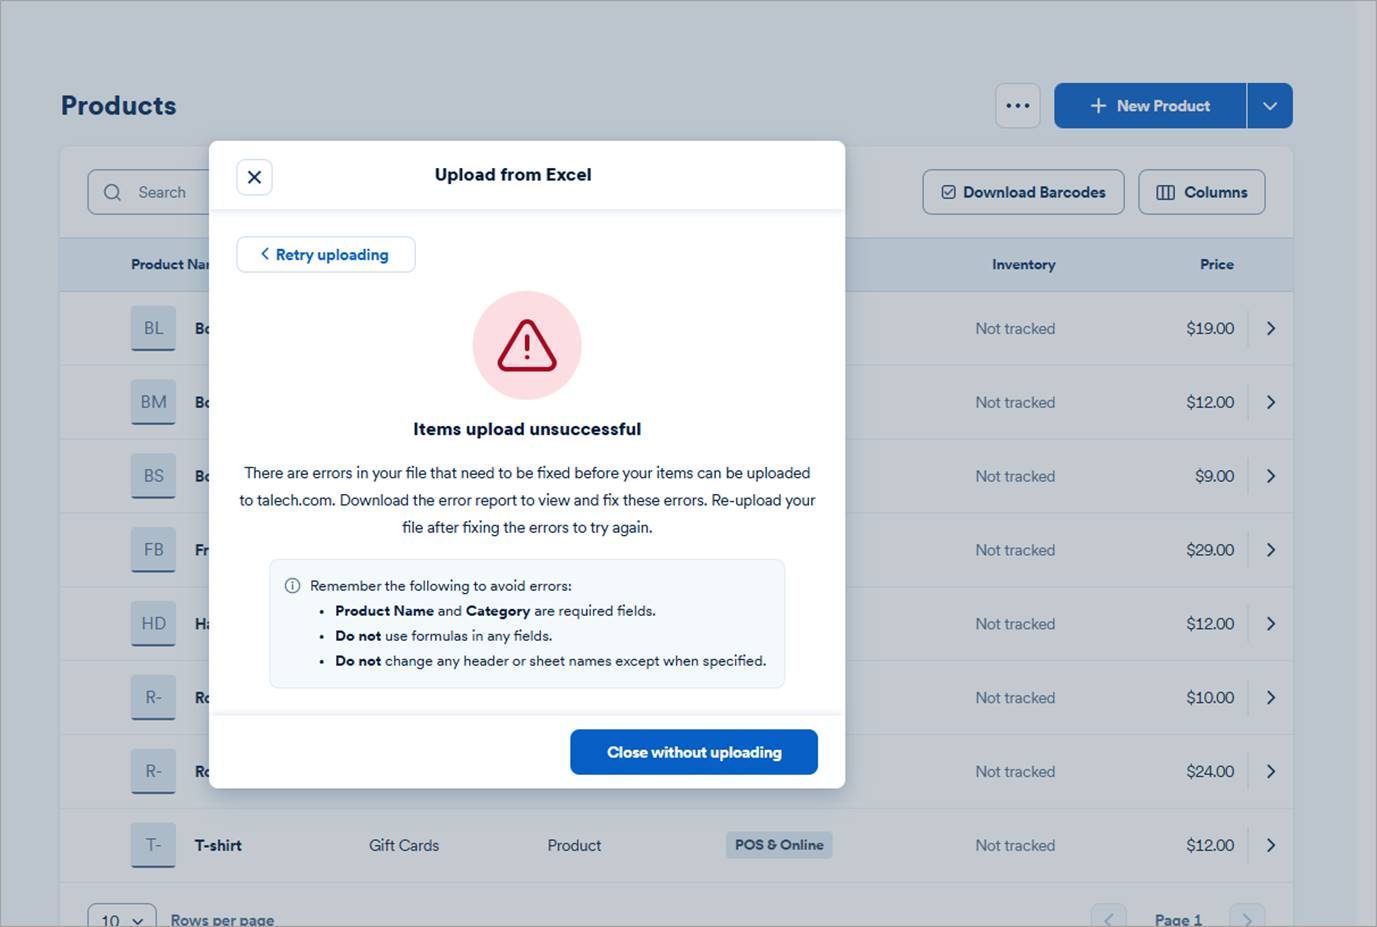Open details chevron for $24.00 row
The width and height of the screenshot is (1377, 927).
pos(1271,771)
